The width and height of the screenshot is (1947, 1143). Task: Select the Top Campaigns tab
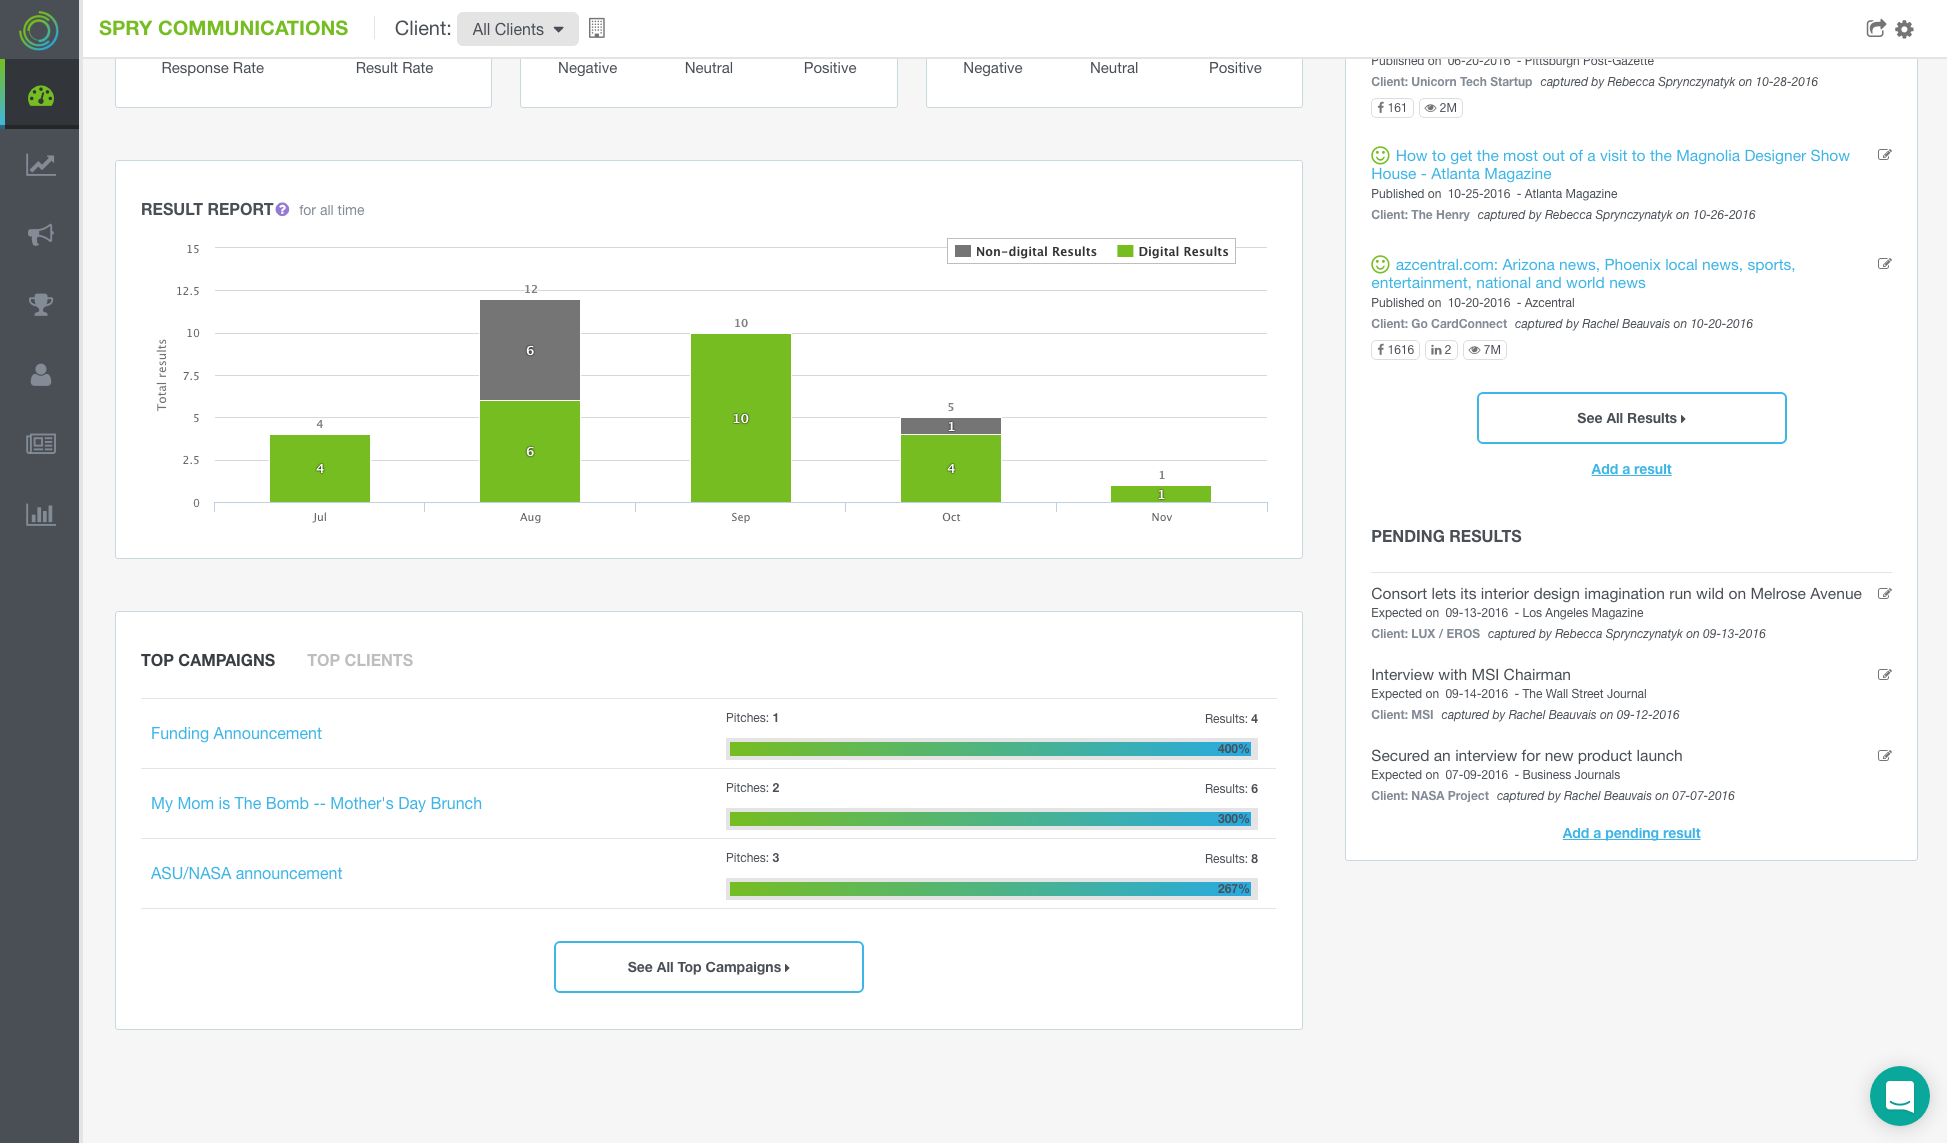click(x=208, y=660)
